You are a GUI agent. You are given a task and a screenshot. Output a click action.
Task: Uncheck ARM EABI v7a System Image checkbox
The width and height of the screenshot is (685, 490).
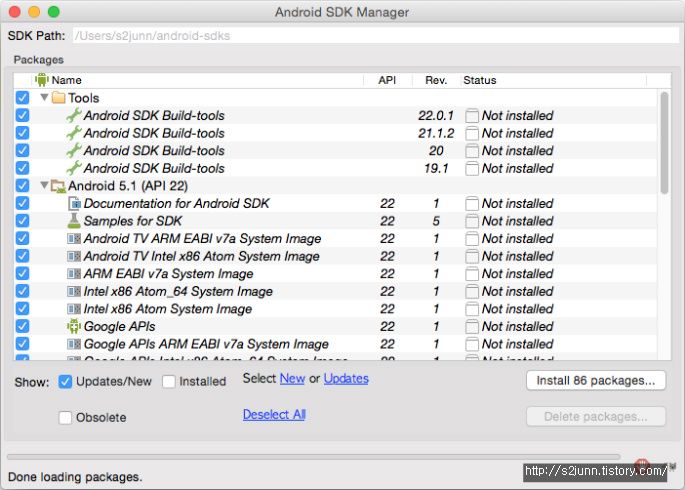click(22, 273)
